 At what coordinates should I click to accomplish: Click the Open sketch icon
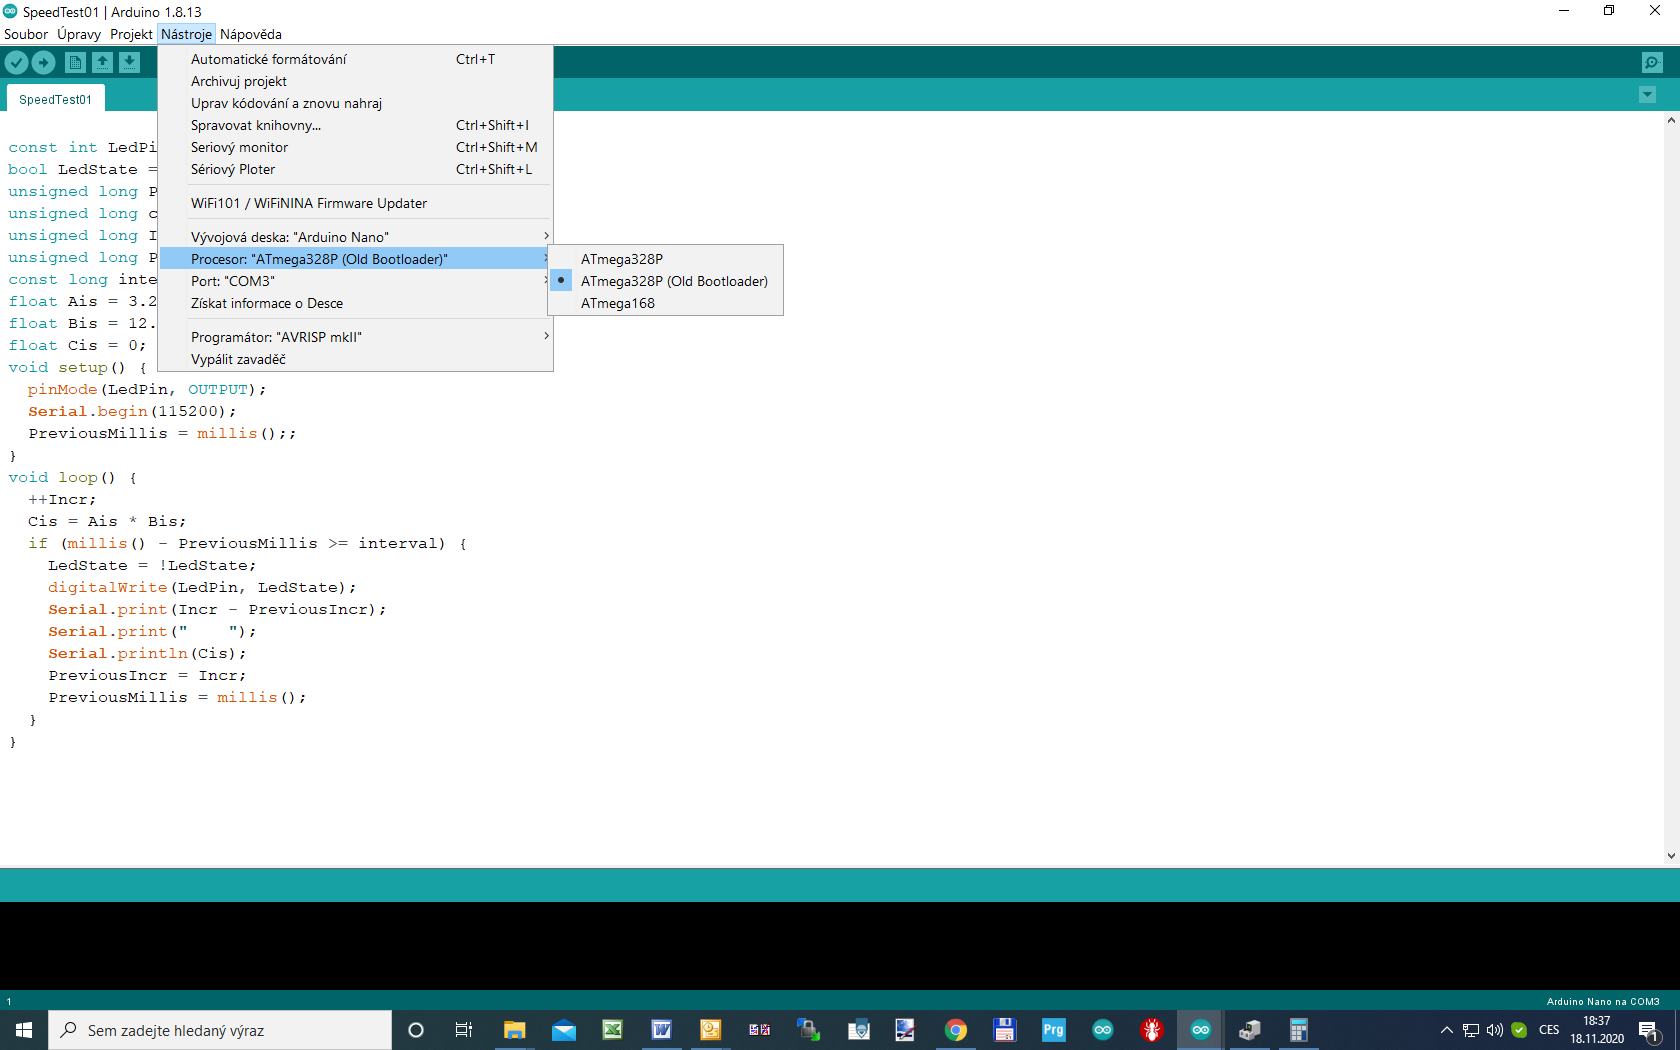click(x=102, y=62)
